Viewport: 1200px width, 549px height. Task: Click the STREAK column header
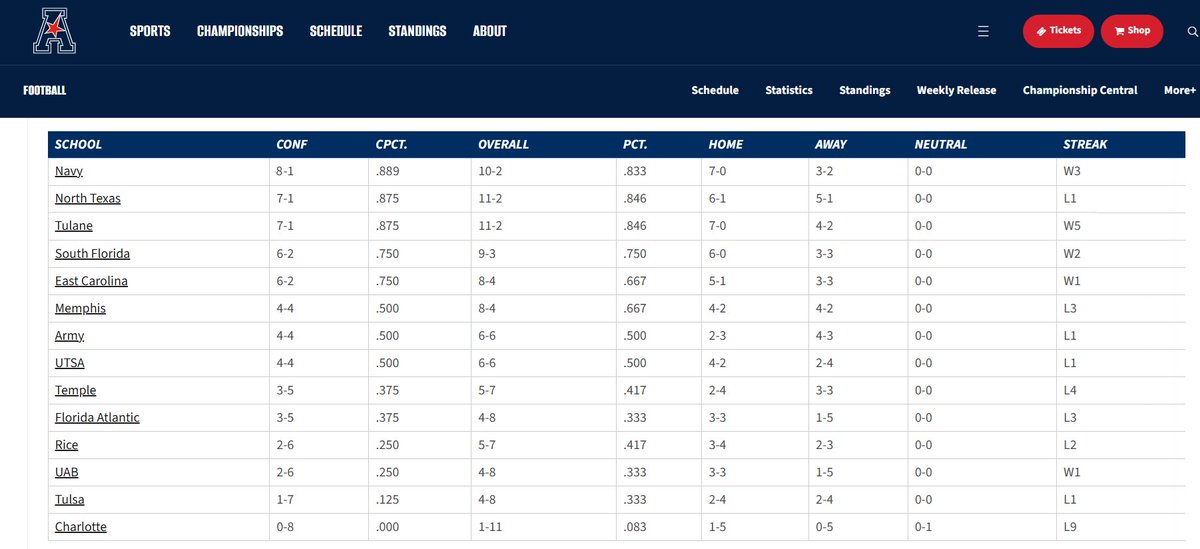(x=1085, y=144)
